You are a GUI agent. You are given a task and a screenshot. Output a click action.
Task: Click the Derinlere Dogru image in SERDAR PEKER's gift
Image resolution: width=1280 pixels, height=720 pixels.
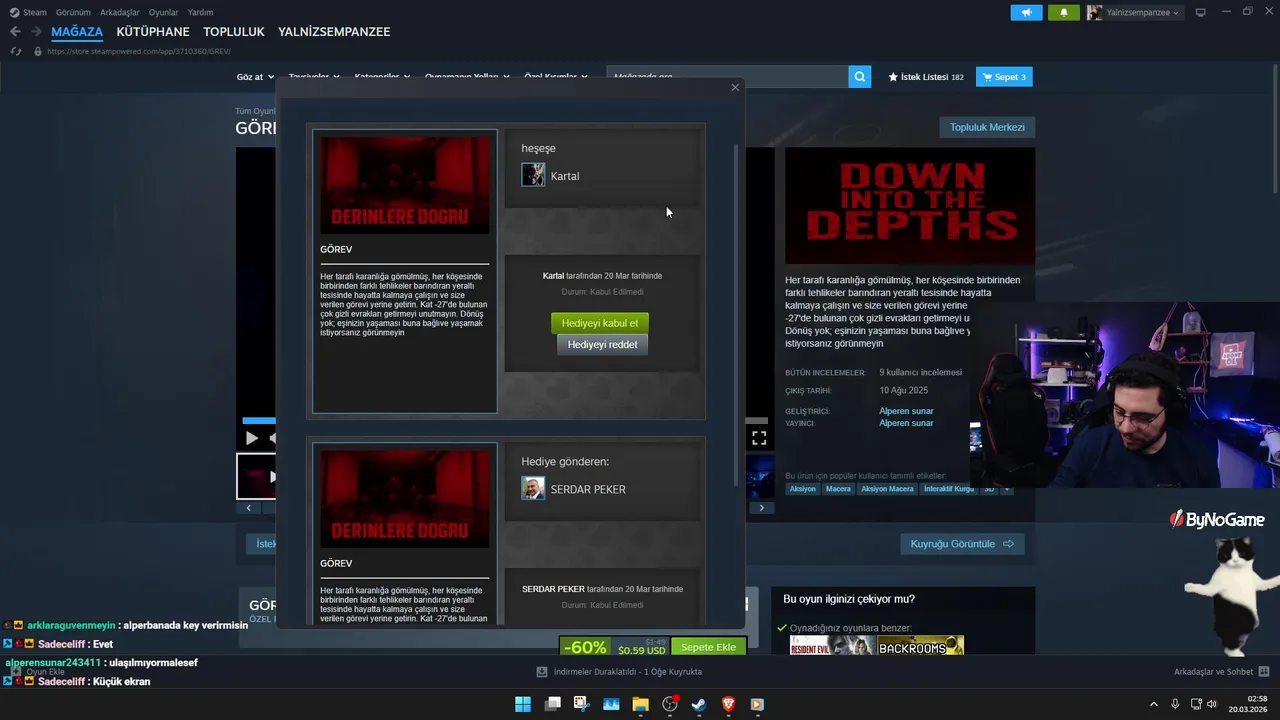[x=405, y=499]
